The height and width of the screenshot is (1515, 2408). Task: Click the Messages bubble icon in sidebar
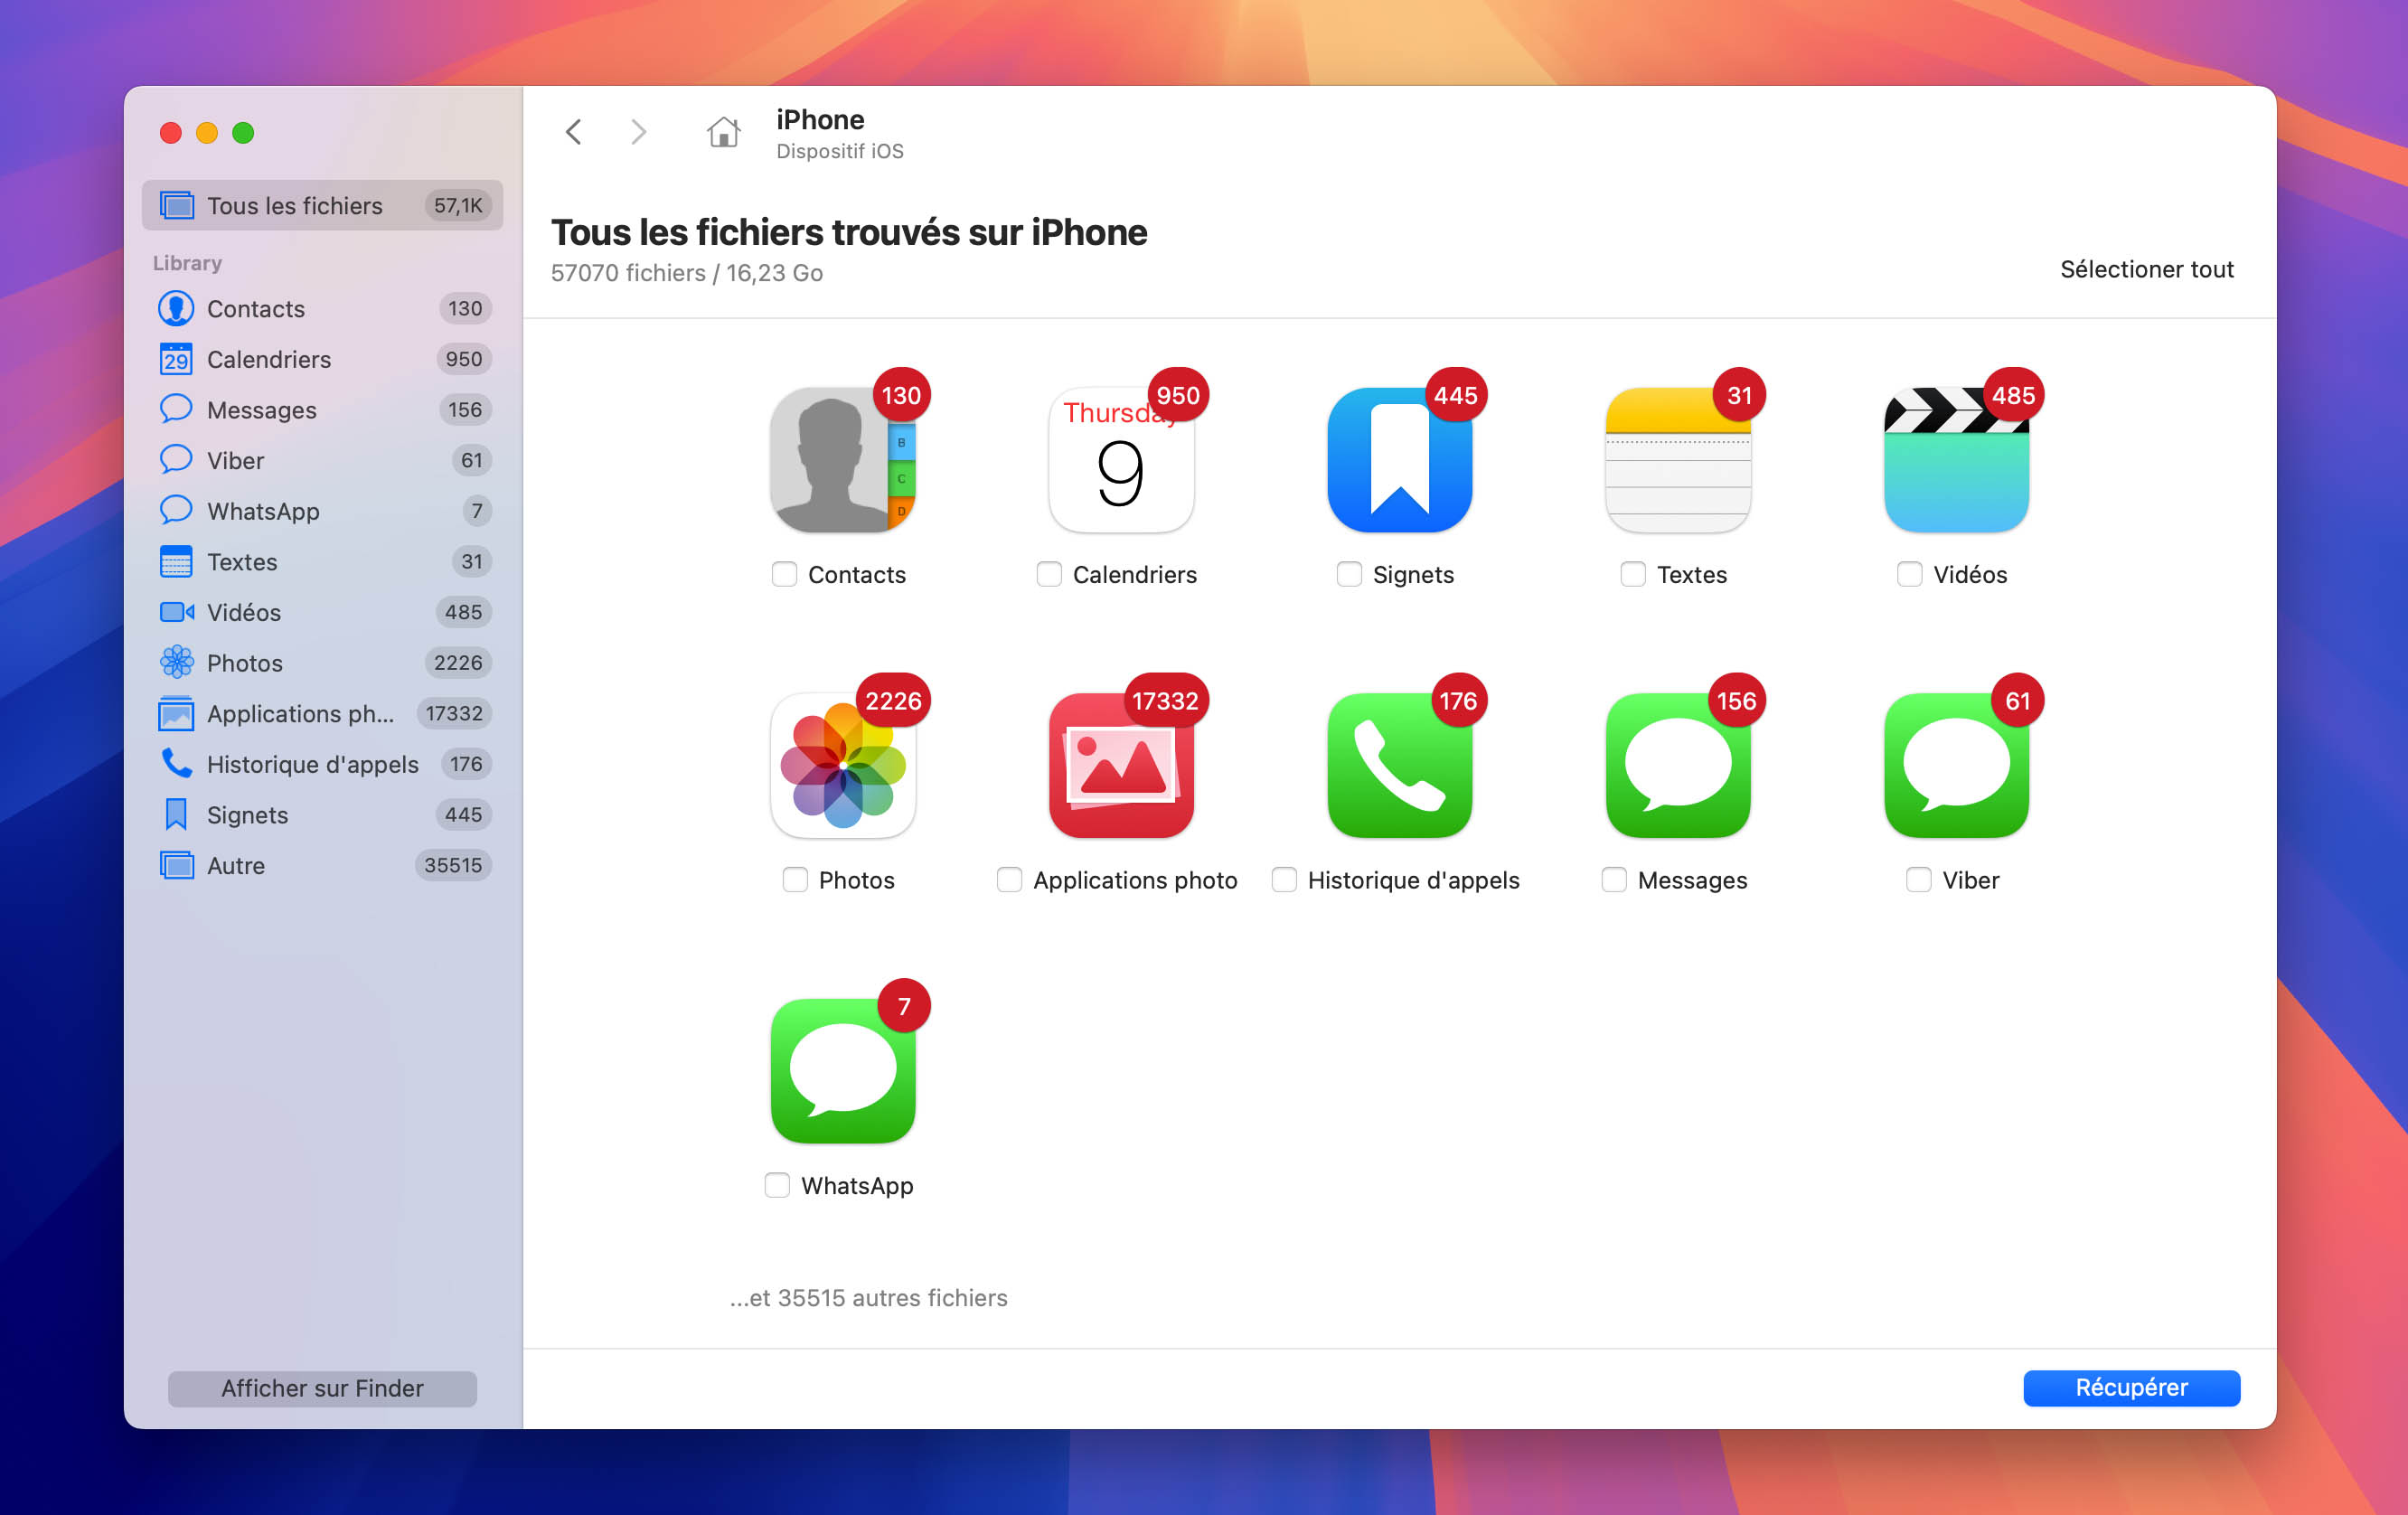point(176,409)
